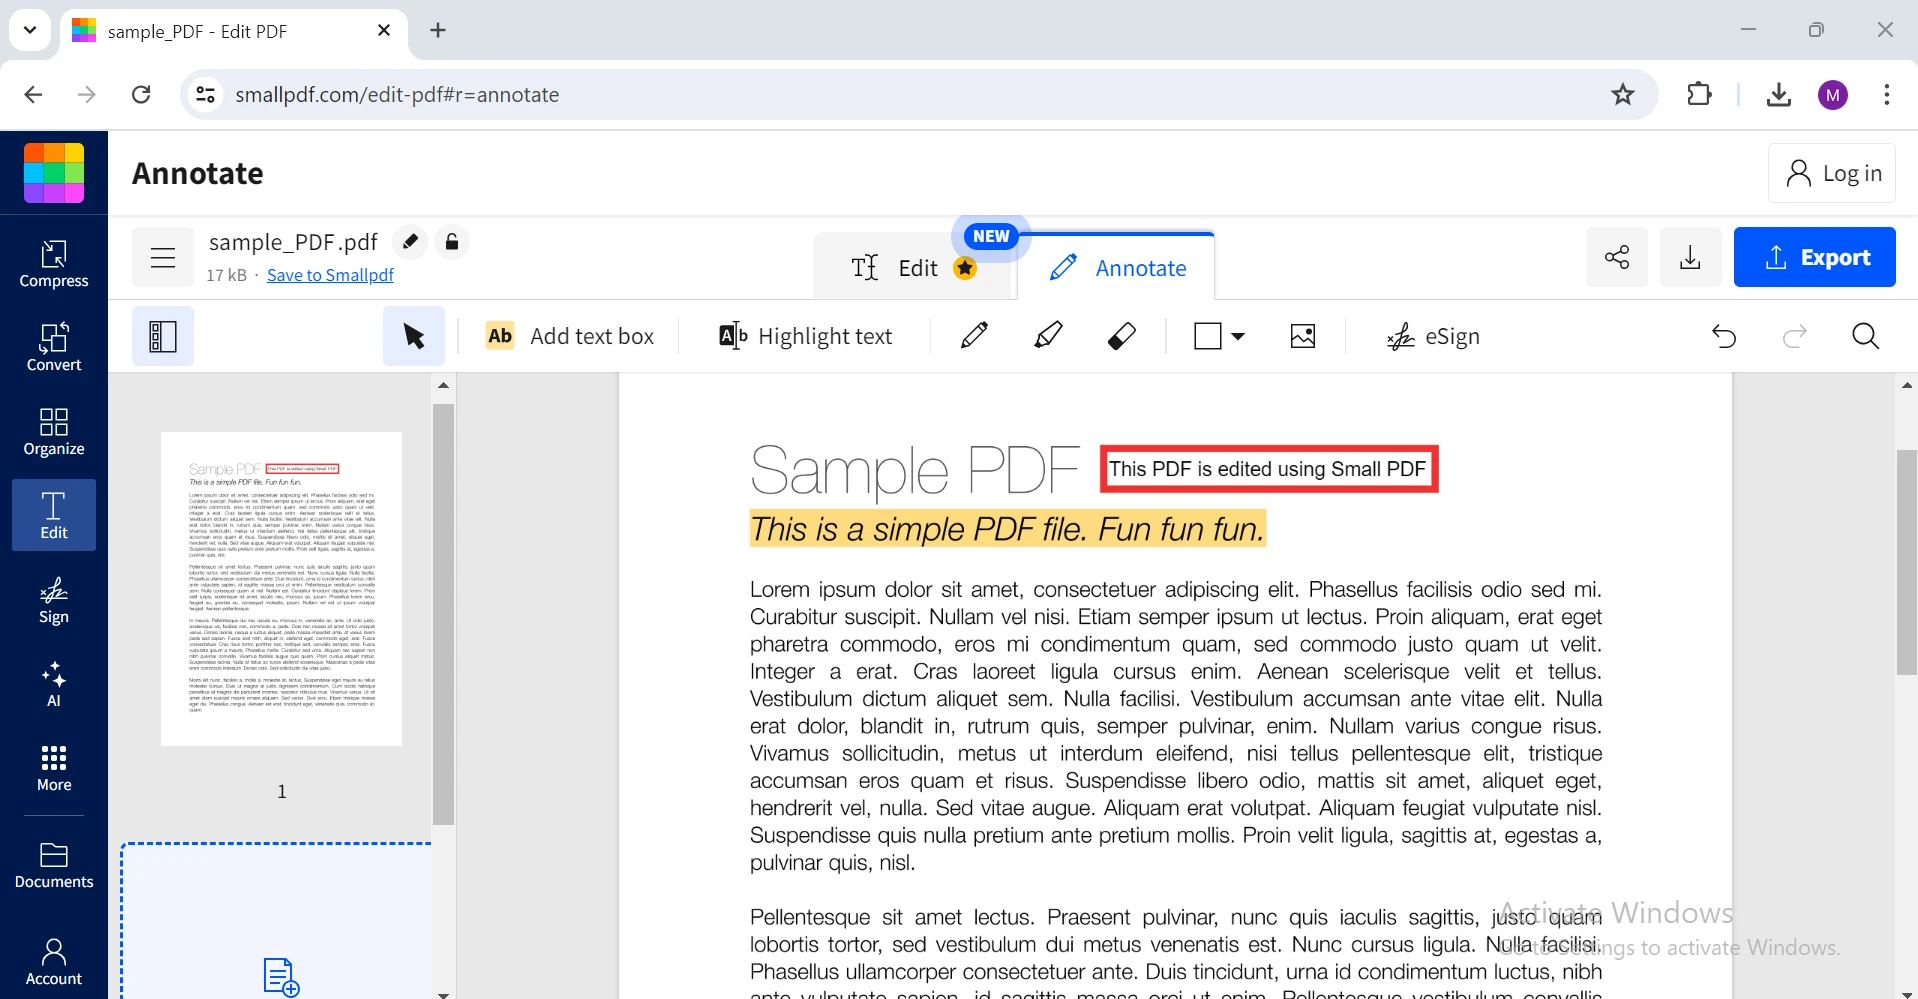Viewport: 1918px width, 999px height.
Task: Select page 1 thumbnail
Action: click(x=281, y=589)
